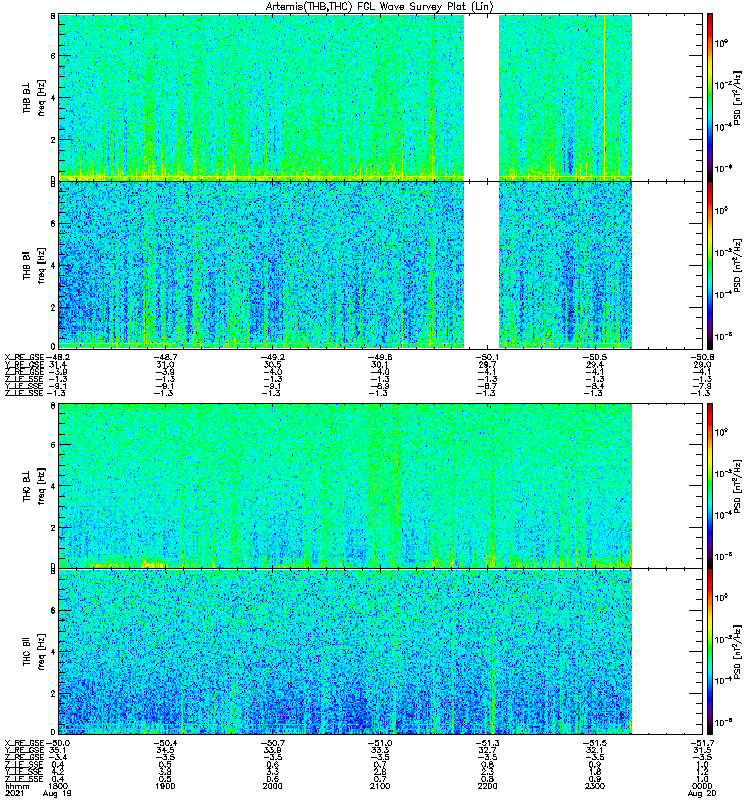The image size is (750, 800).
Task: Click the 2200 time tick label
Action: [x=487, y=786]
